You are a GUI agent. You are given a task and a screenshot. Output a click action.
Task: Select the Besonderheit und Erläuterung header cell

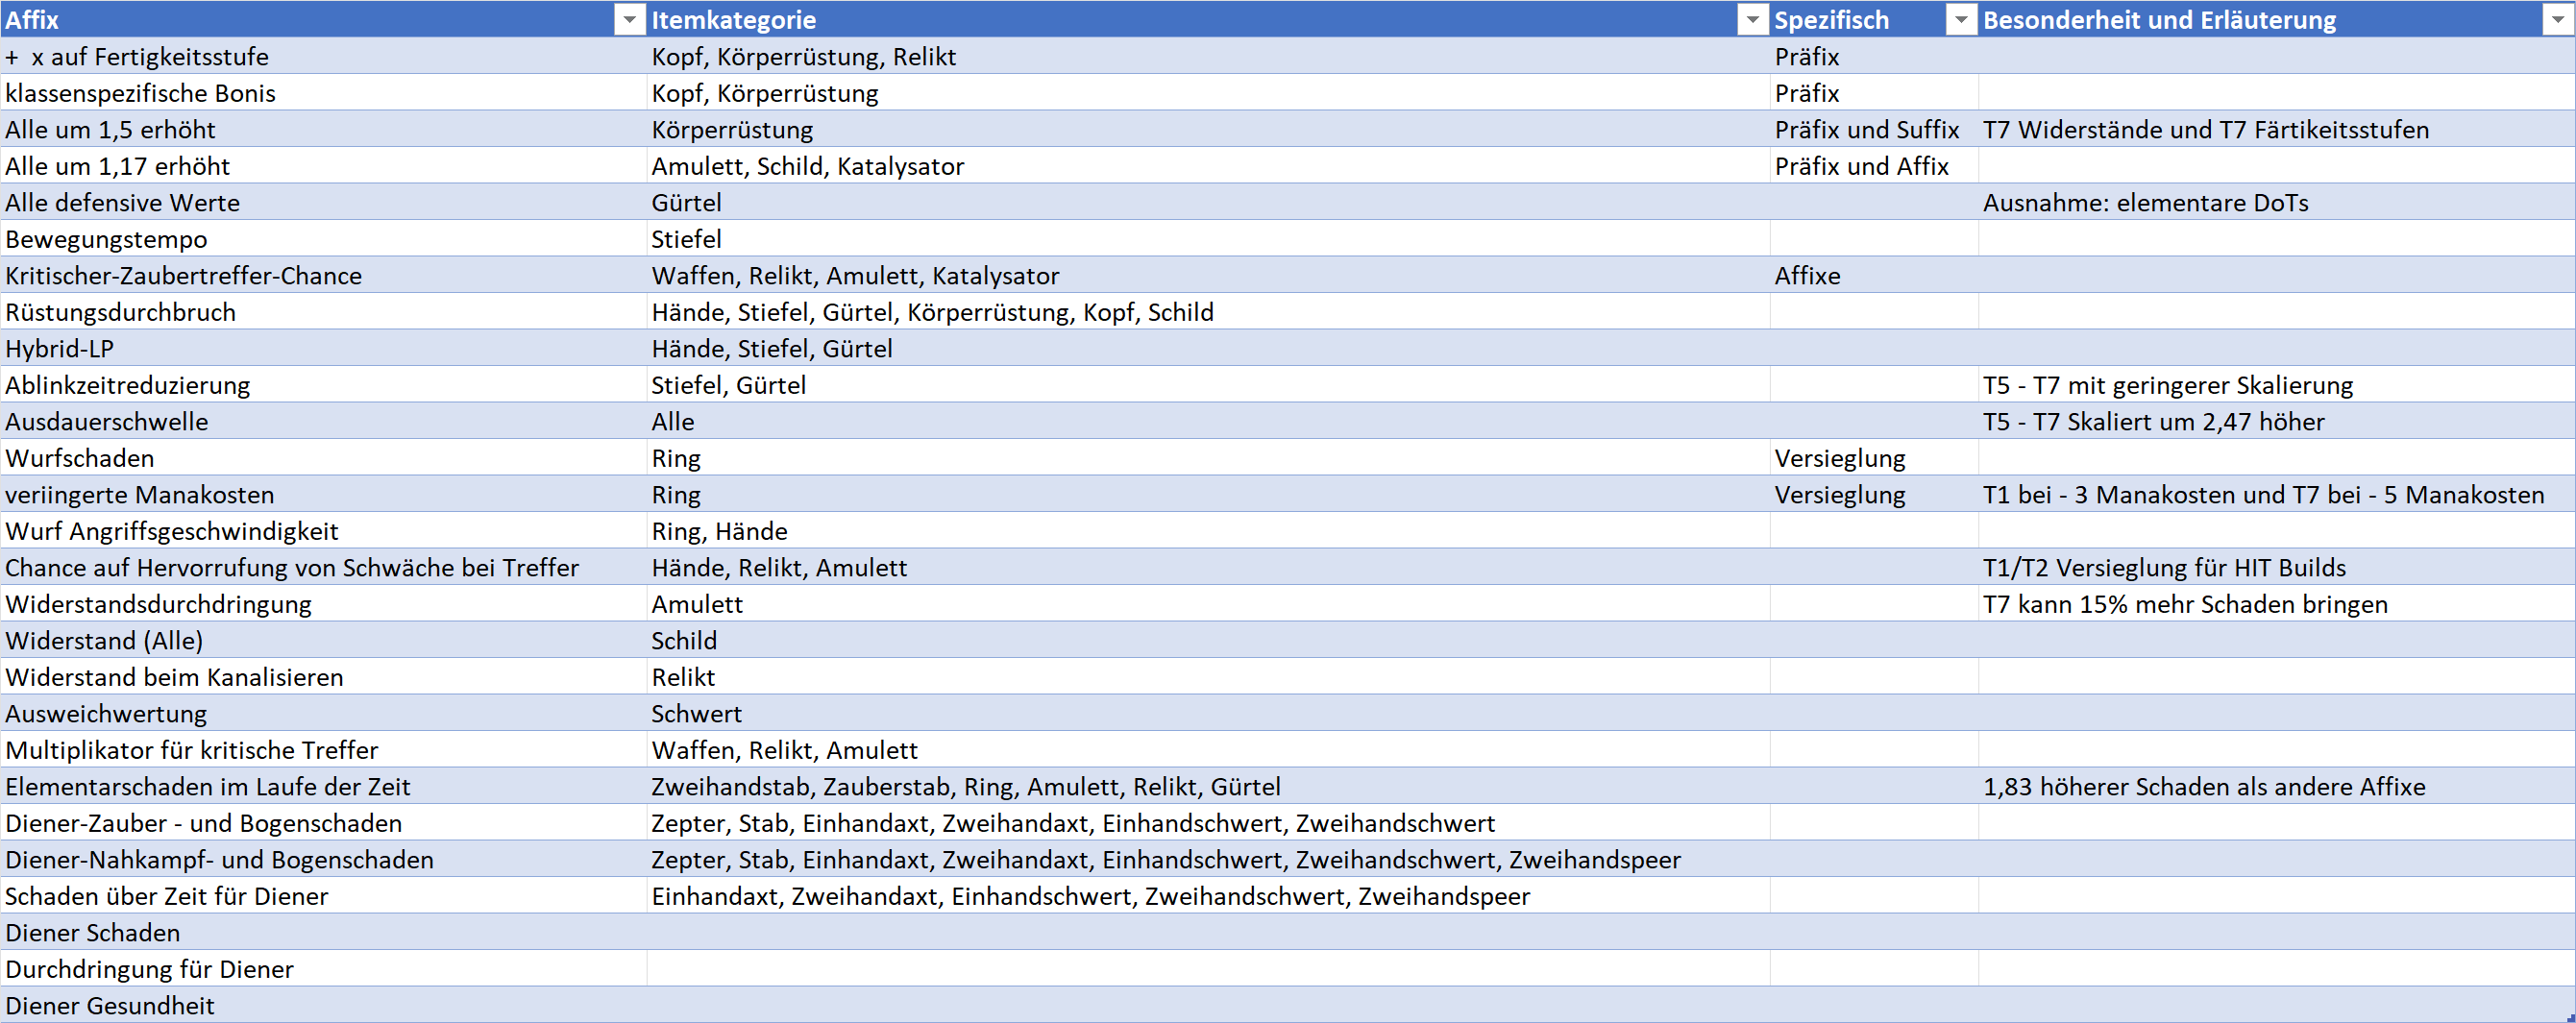2276,20
